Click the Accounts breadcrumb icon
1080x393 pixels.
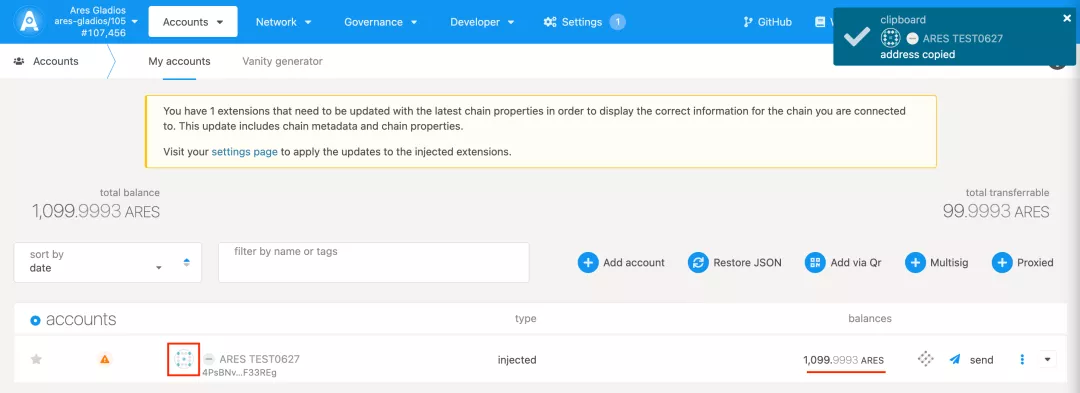click(x=19, y=61)
